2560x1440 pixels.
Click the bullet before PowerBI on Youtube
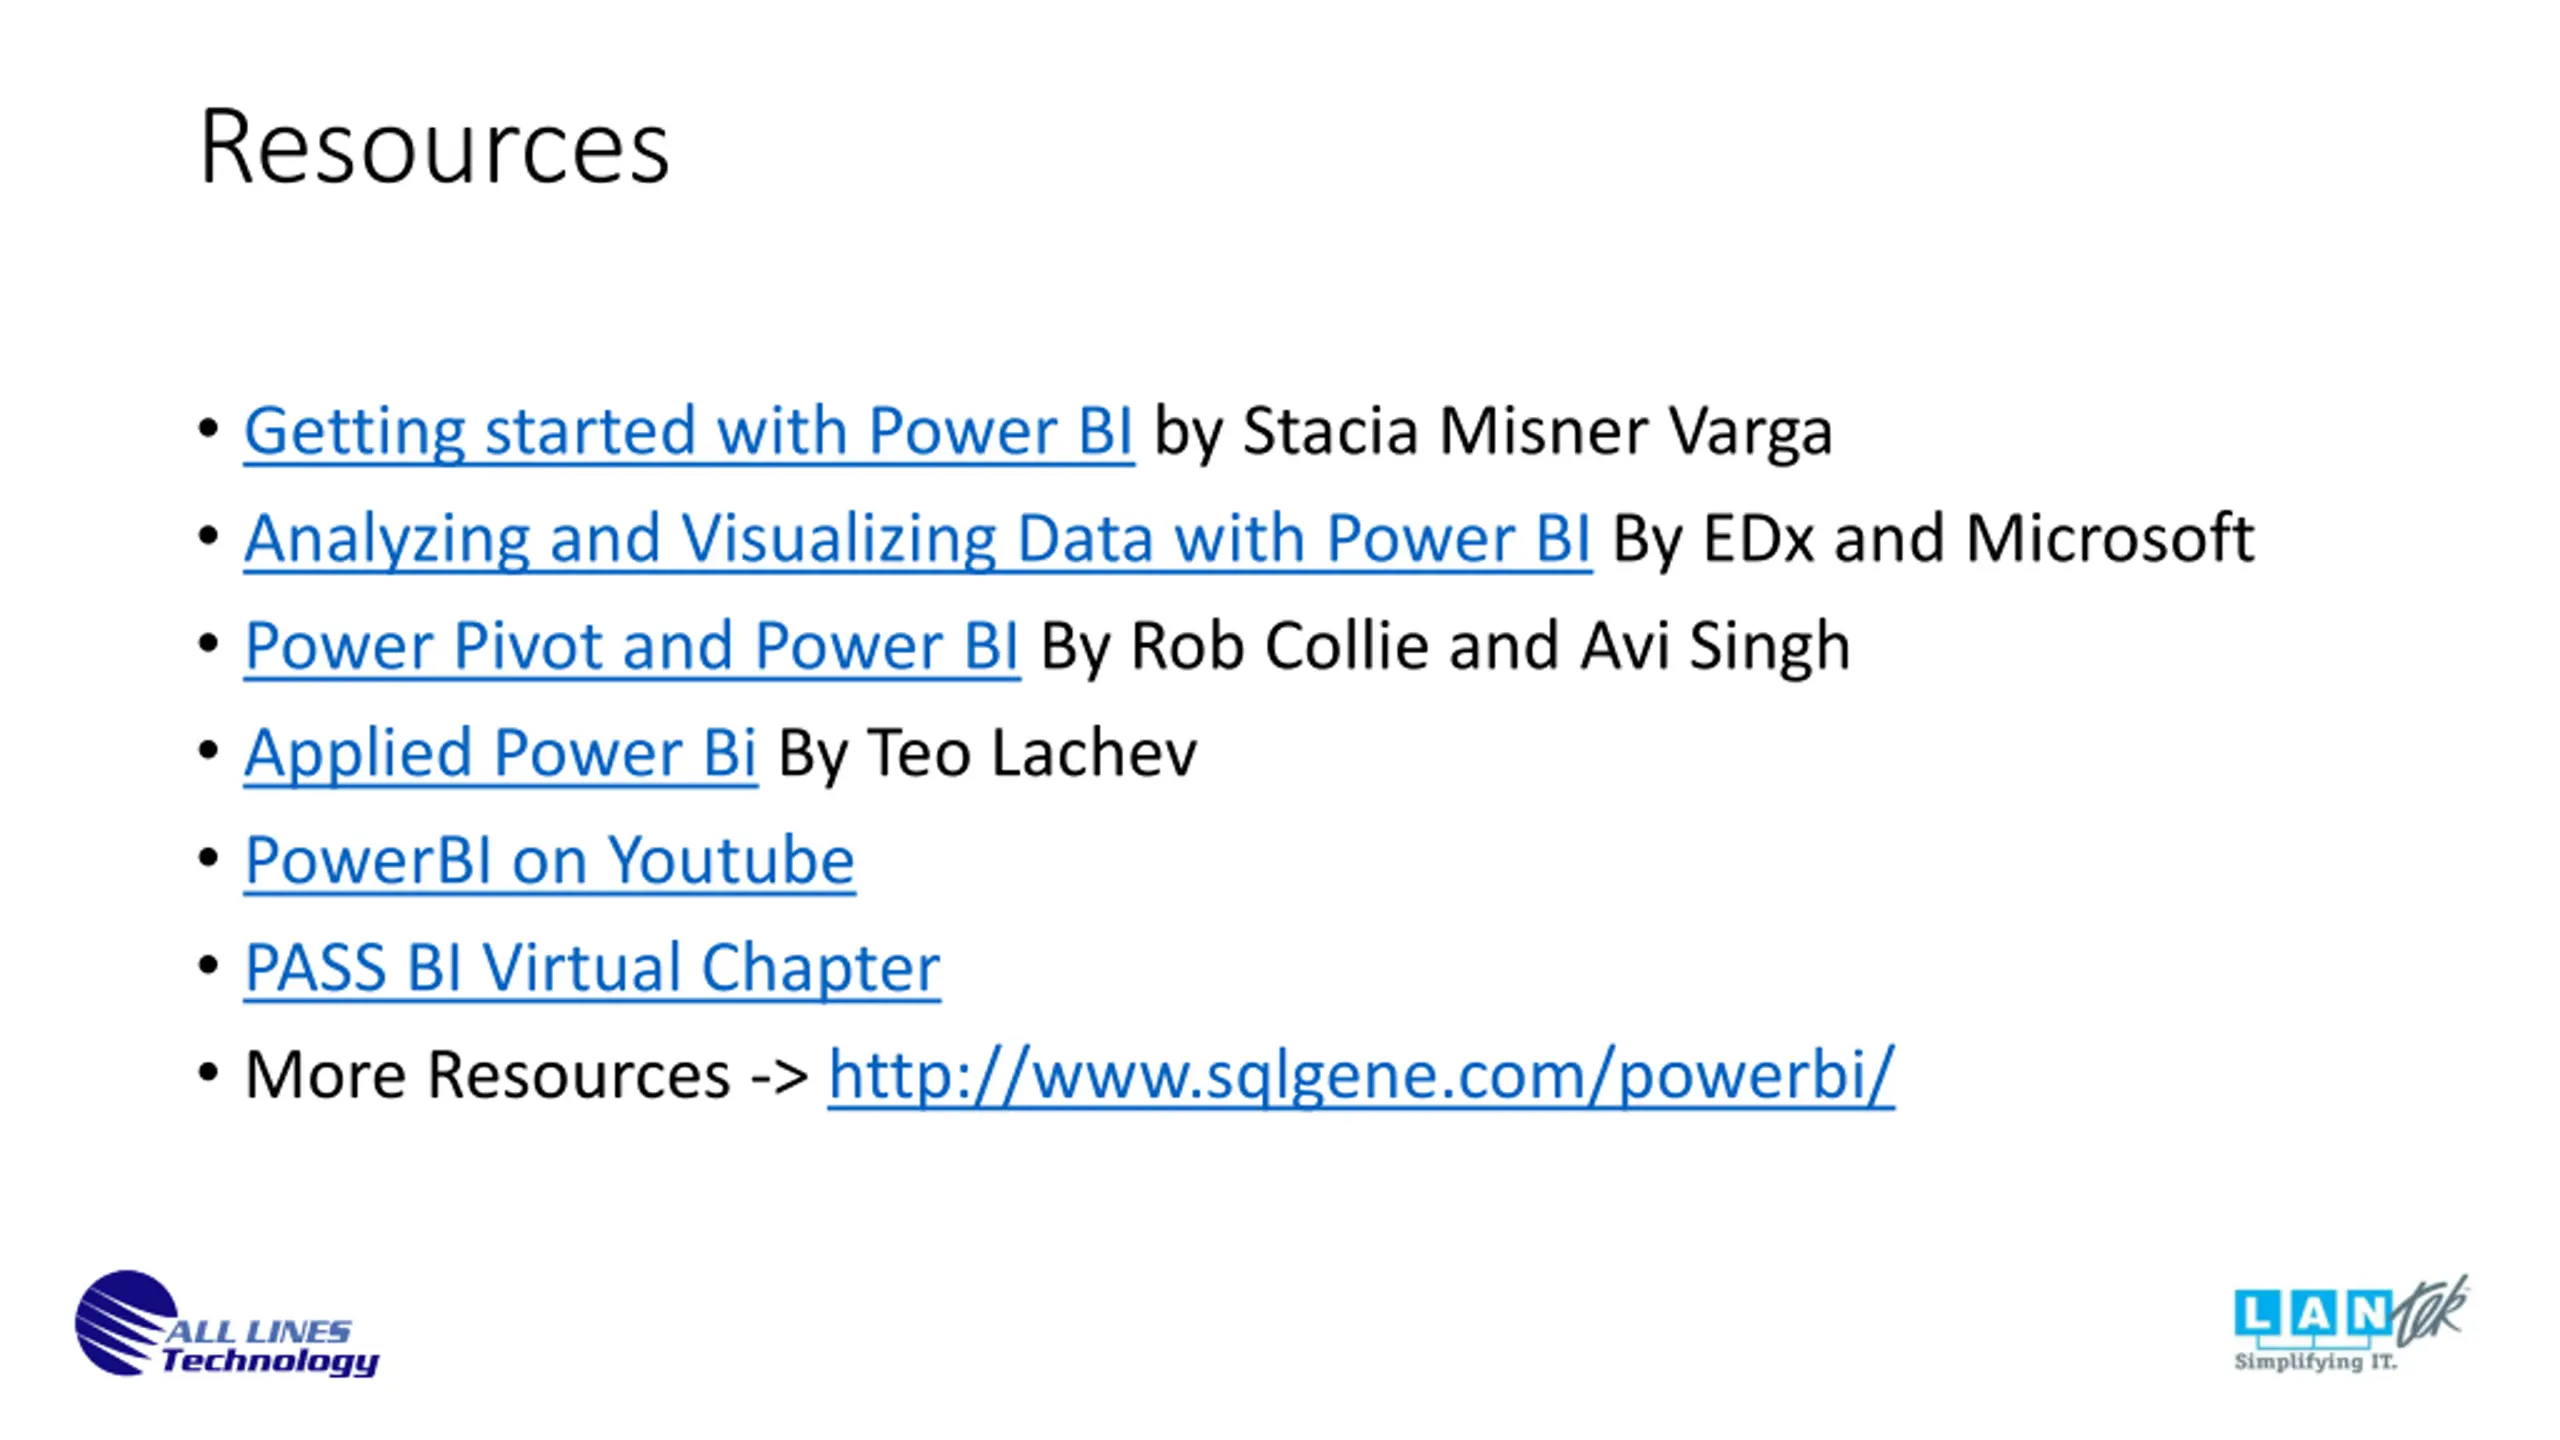[x=208, y=858]
